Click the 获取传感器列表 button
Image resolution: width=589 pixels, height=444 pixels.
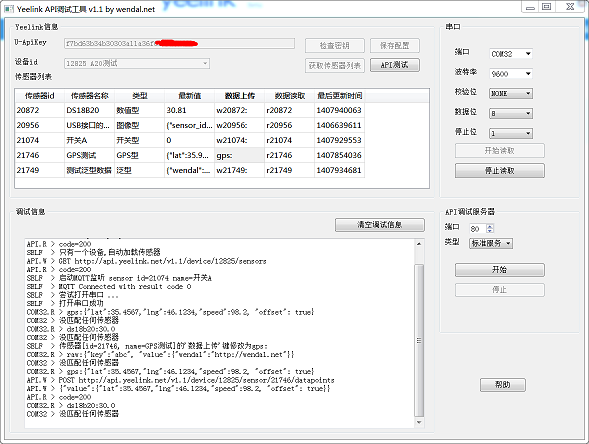click(x=334, y=65)
